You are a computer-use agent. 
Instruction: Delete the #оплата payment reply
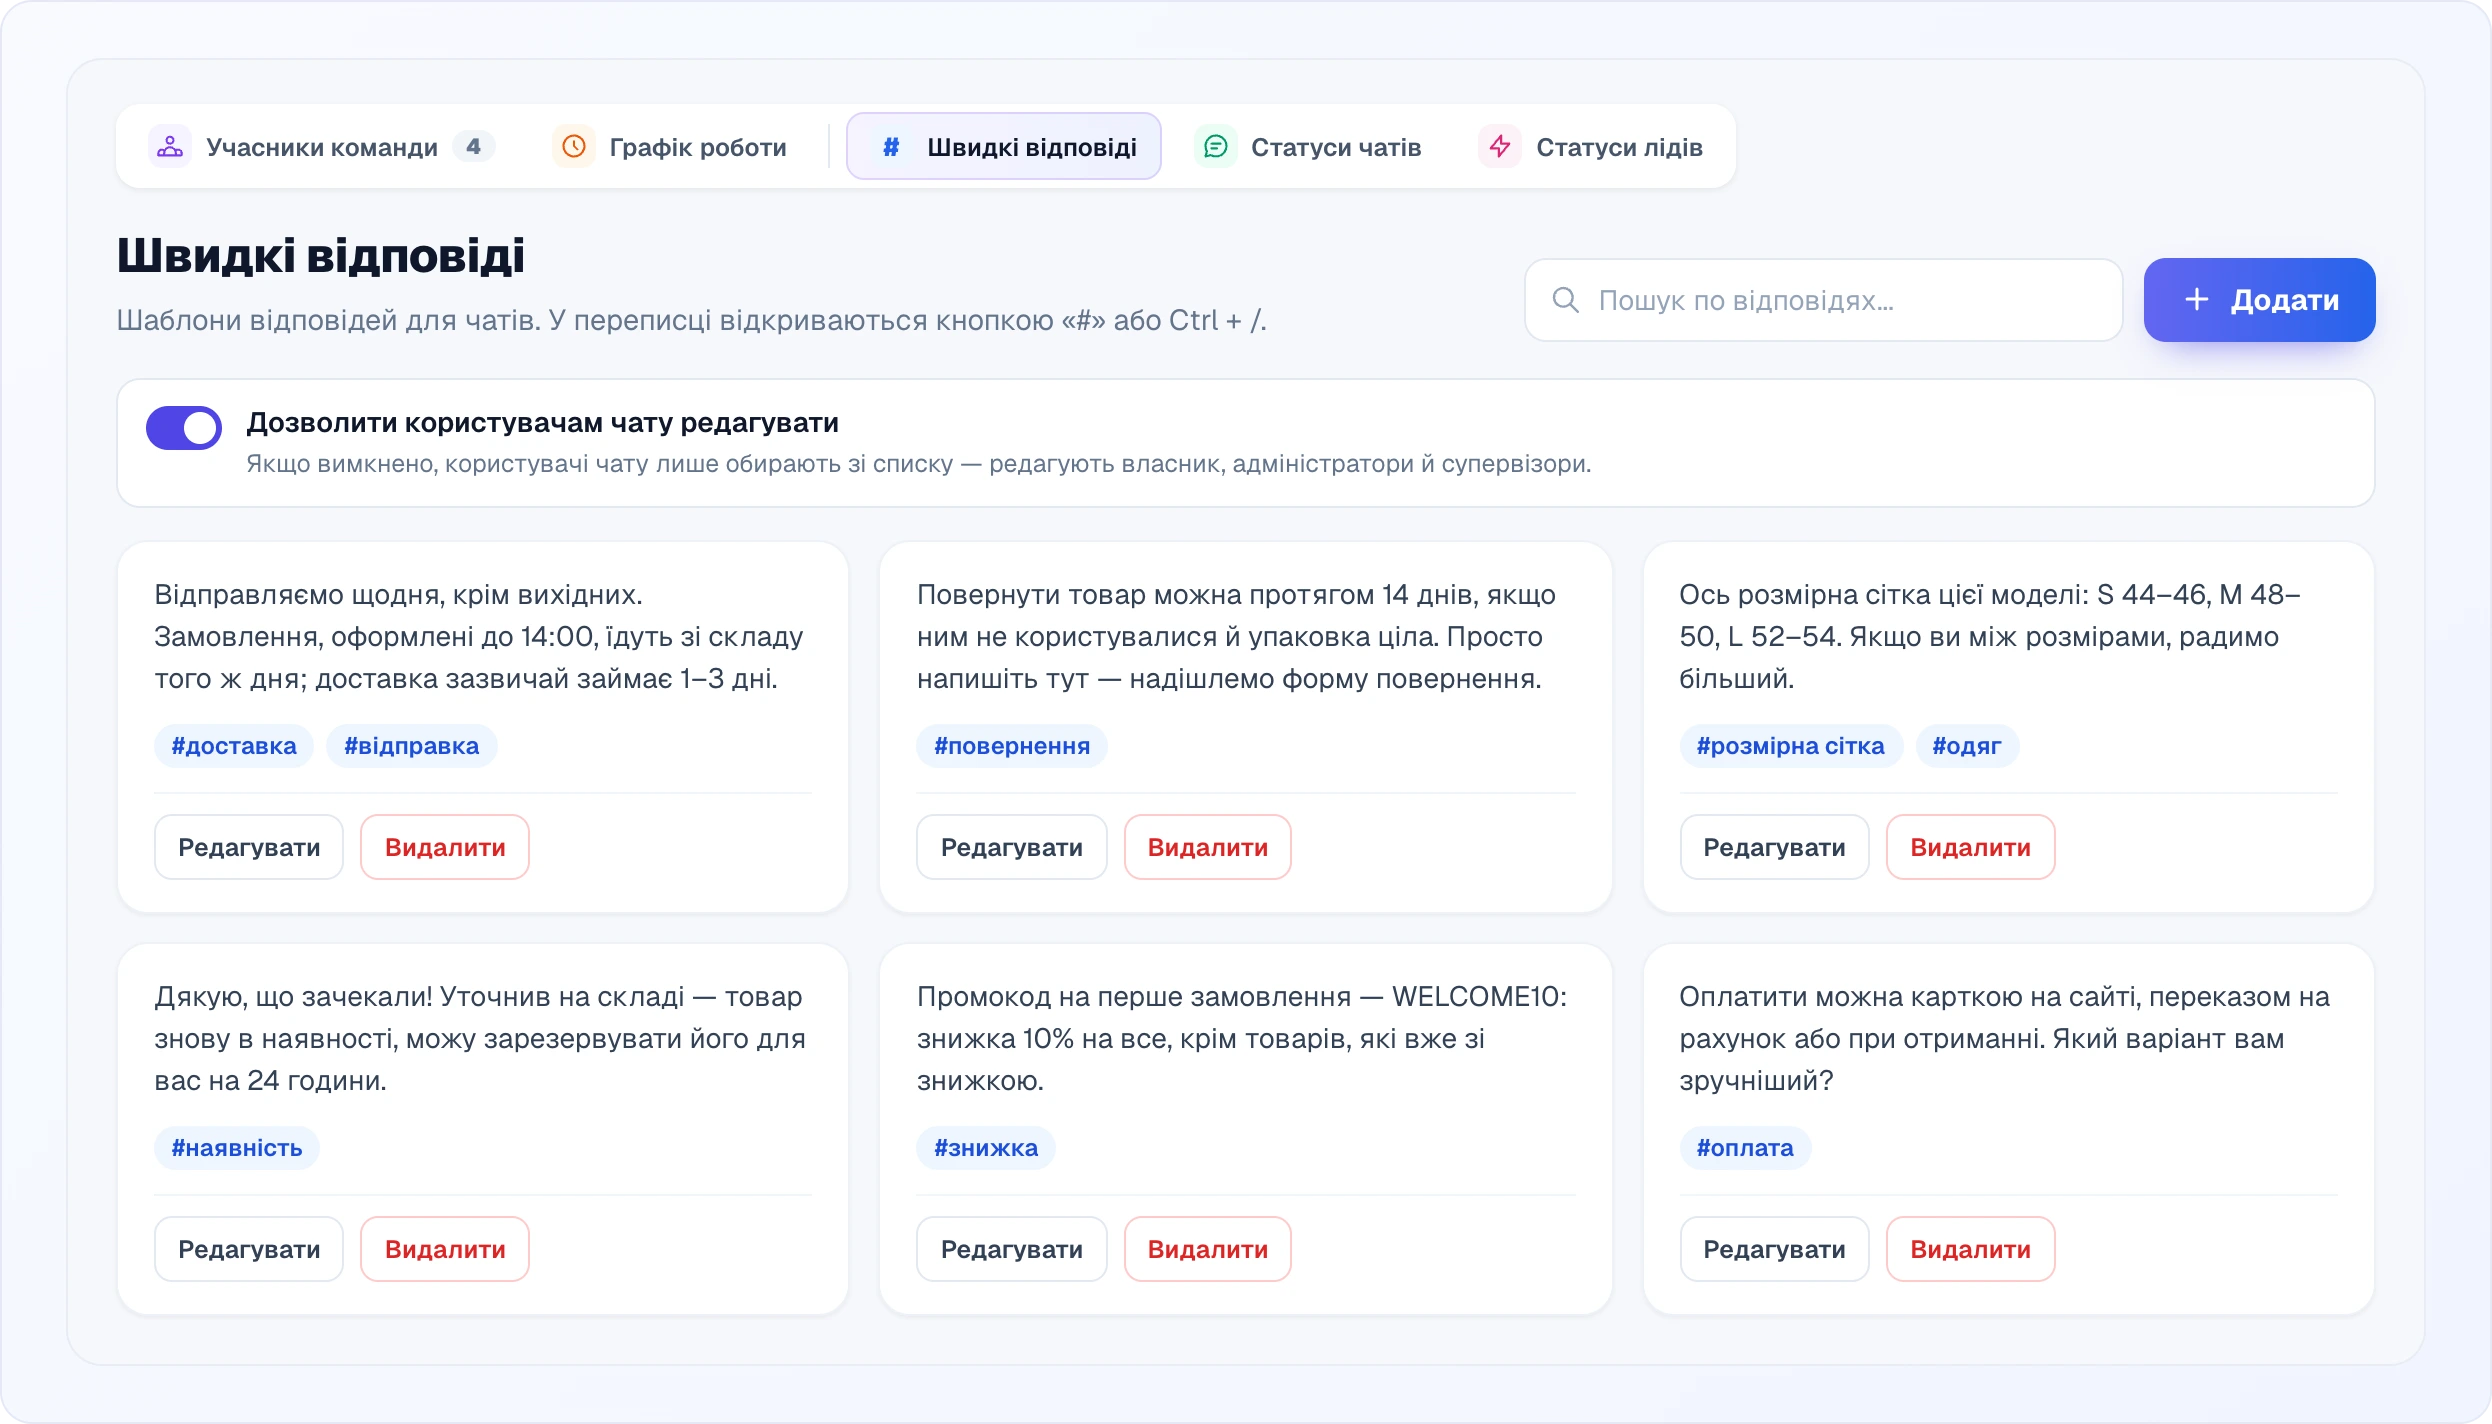1971,1249
